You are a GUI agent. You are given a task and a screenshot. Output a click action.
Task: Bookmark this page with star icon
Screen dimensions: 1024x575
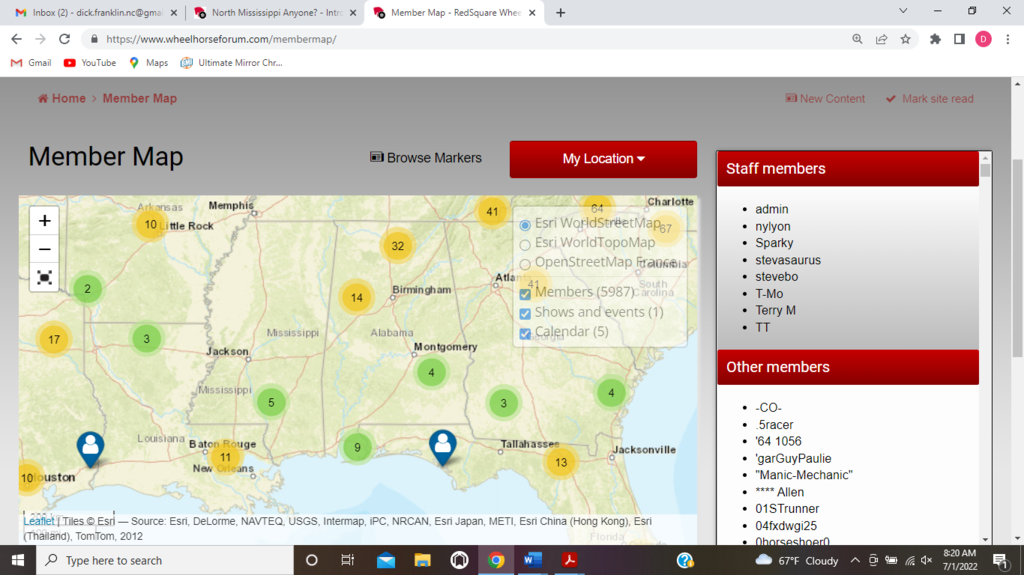[905, 39]
